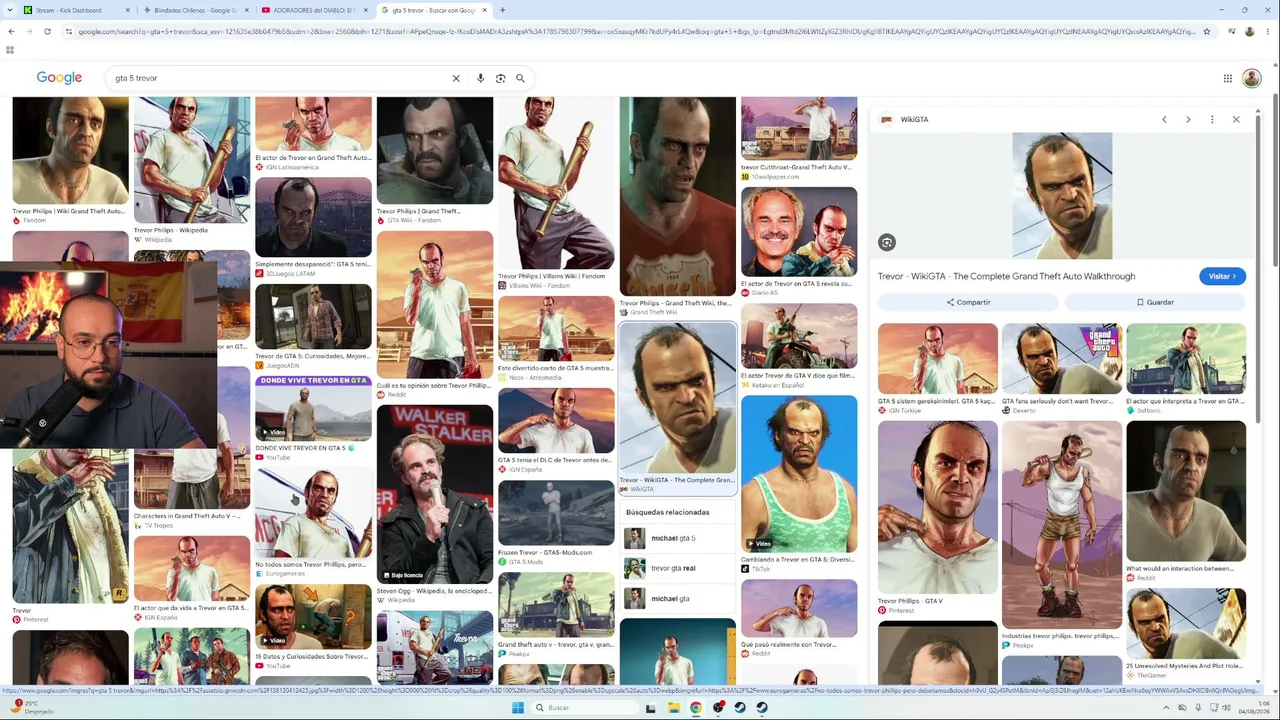Image resolution: width=1280 pixels, height=720 pixels.
Task: Close the gta 5 trevor tab
Action: coord(484,10)
